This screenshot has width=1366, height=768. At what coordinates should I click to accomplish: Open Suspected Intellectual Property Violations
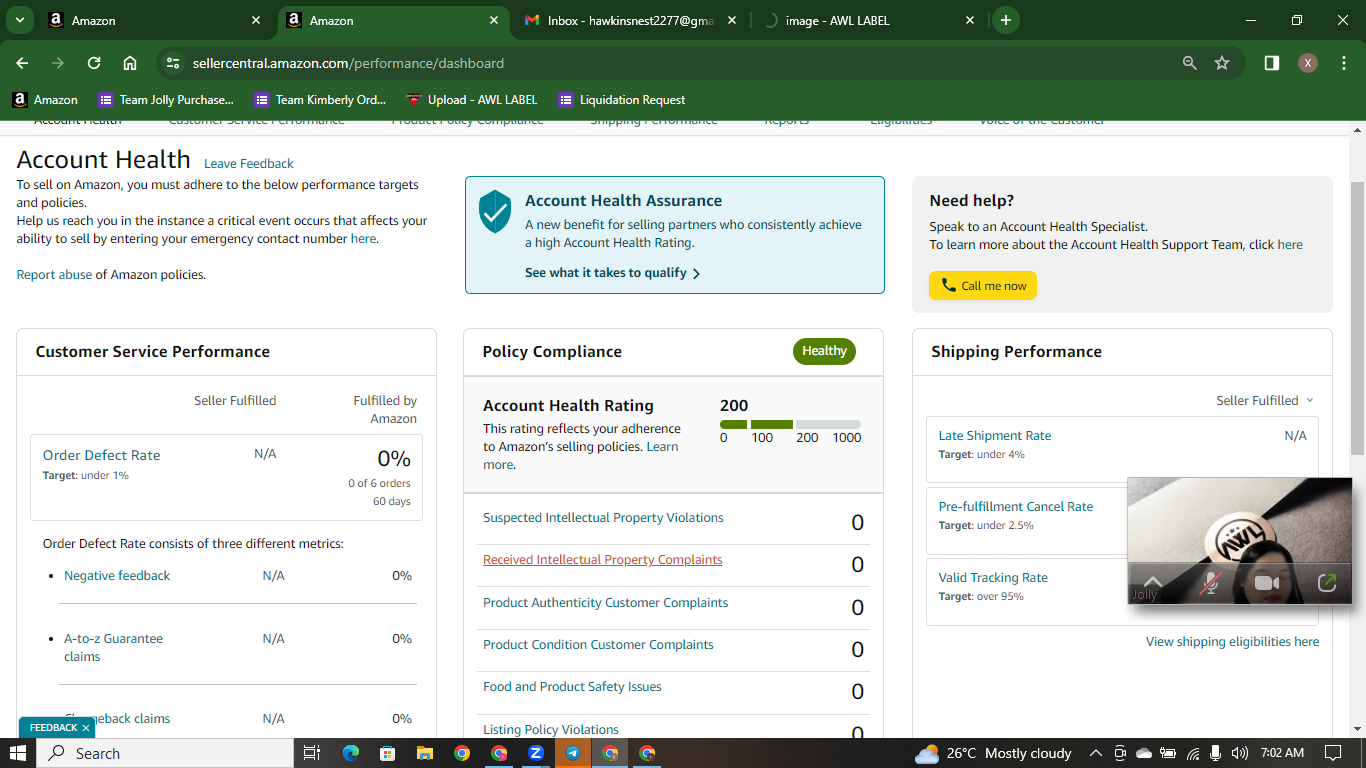603,518
